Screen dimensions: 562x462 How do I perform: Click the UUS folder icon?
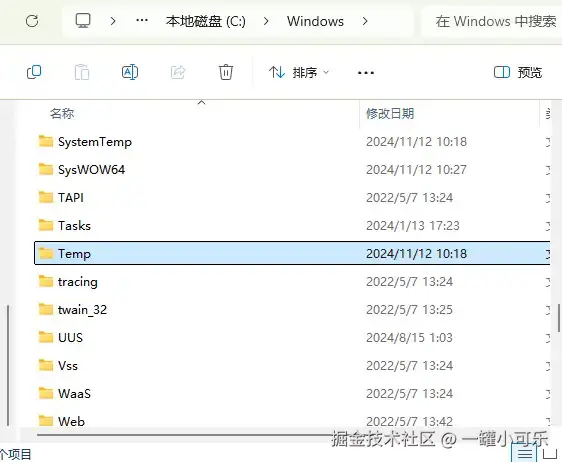[x=46, y=337]
